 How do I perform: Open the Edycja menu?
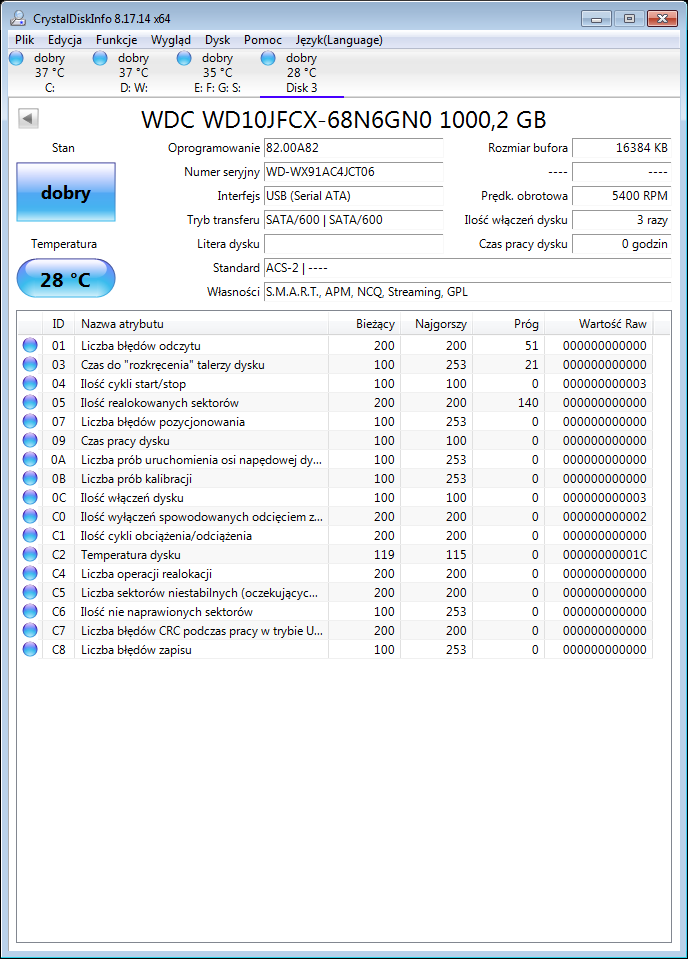coord(65,40)
